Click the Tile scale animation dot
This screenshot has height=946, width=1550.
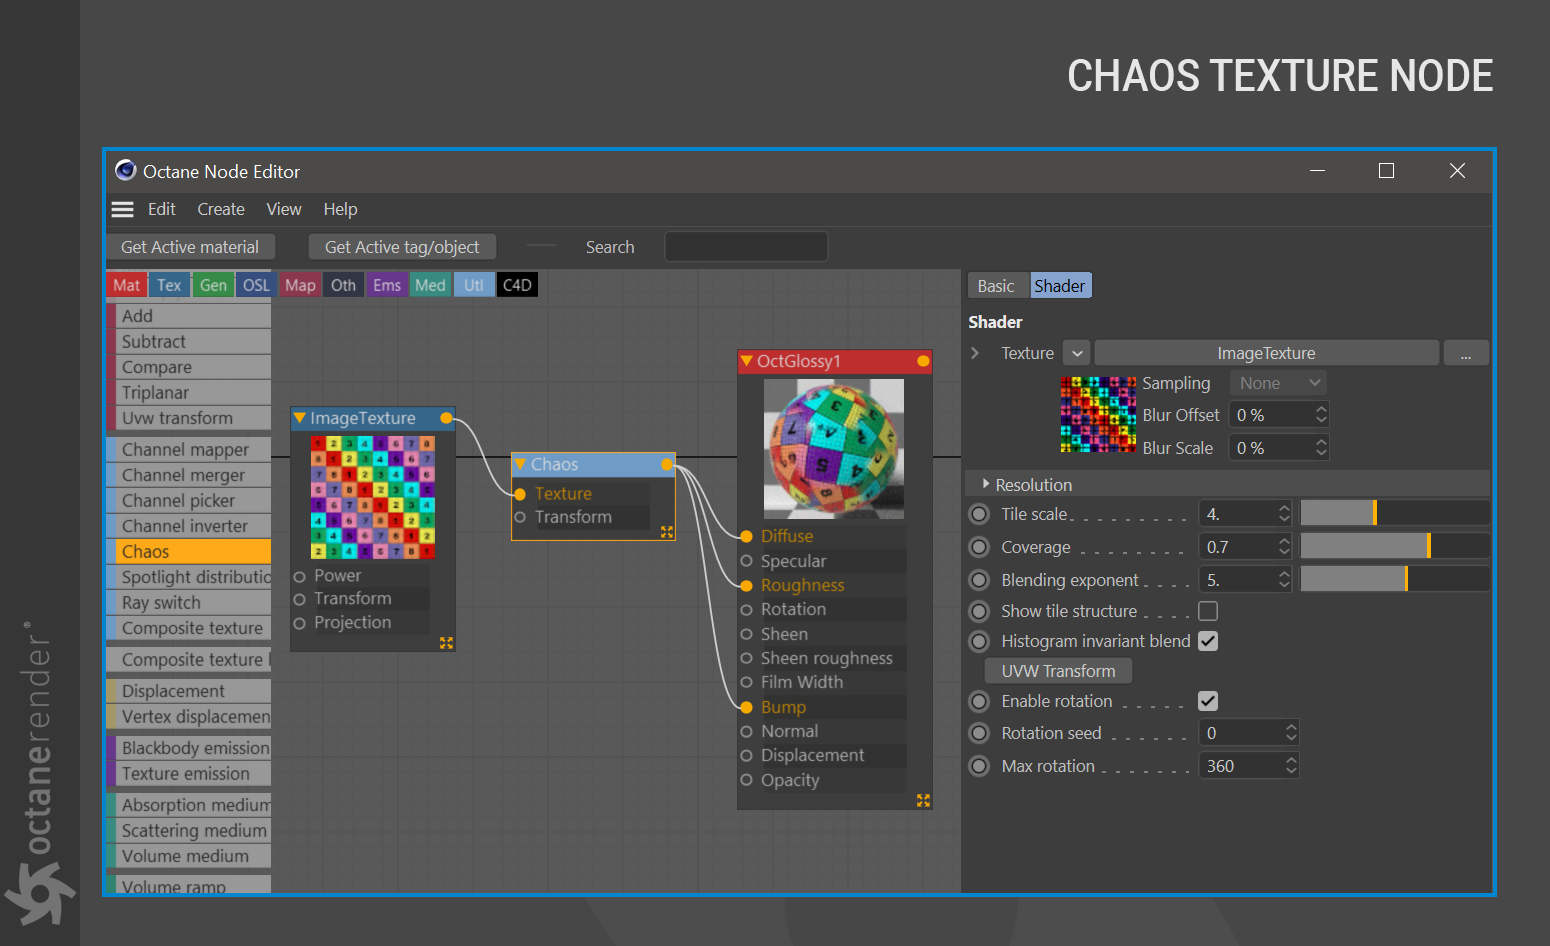[x=979, y=514]
